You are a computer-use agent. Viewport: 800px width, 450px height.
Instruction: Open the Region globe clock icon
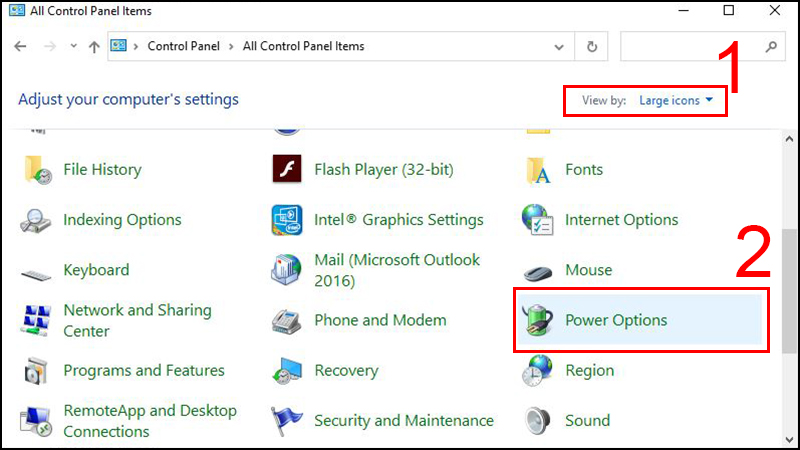point(537,370)
